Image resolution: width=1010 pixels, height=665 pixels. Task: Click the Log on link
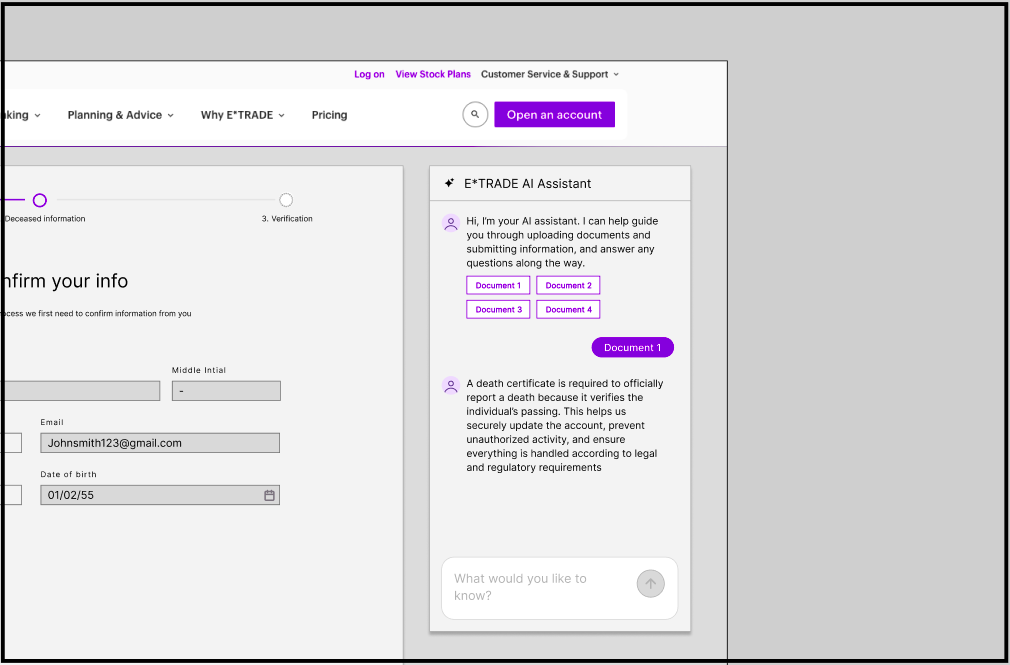(369, 74)
